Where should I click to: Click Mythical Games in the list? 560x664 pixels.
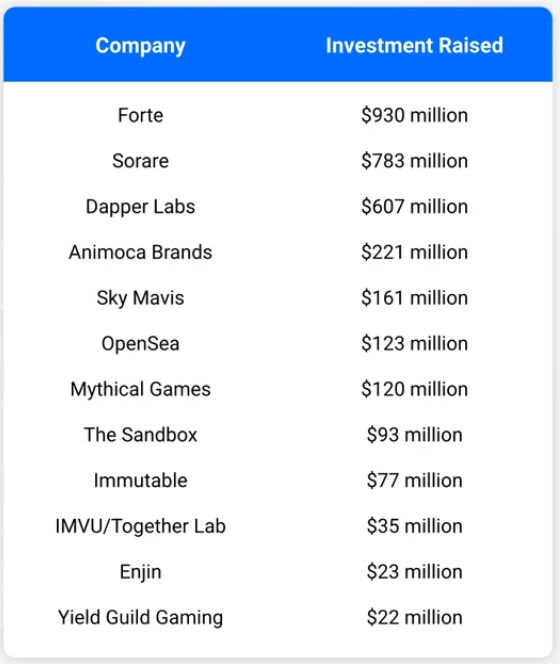[140, 390]
